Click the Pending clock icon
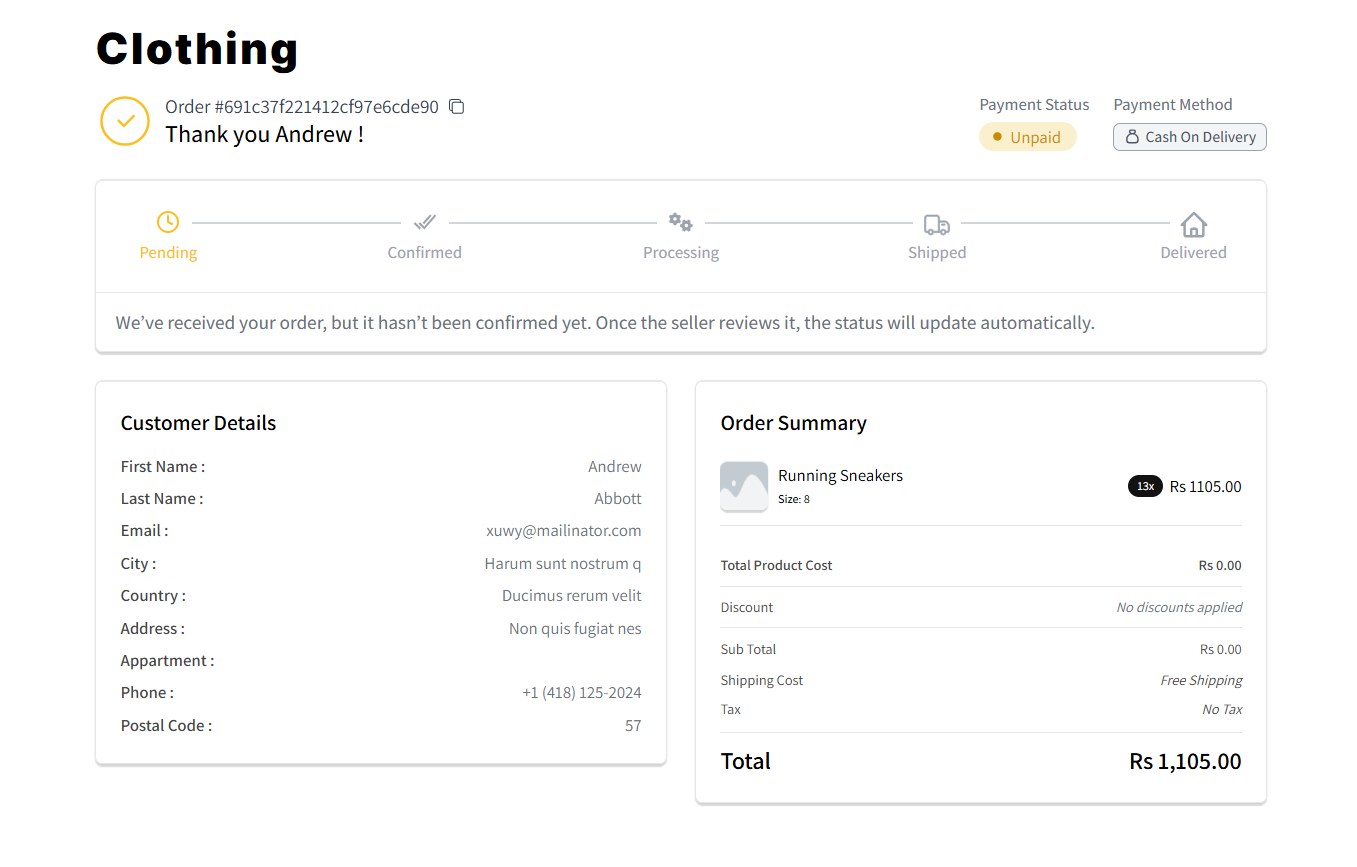The width and height of the screenshot is (1357, 867). (168, 222)
